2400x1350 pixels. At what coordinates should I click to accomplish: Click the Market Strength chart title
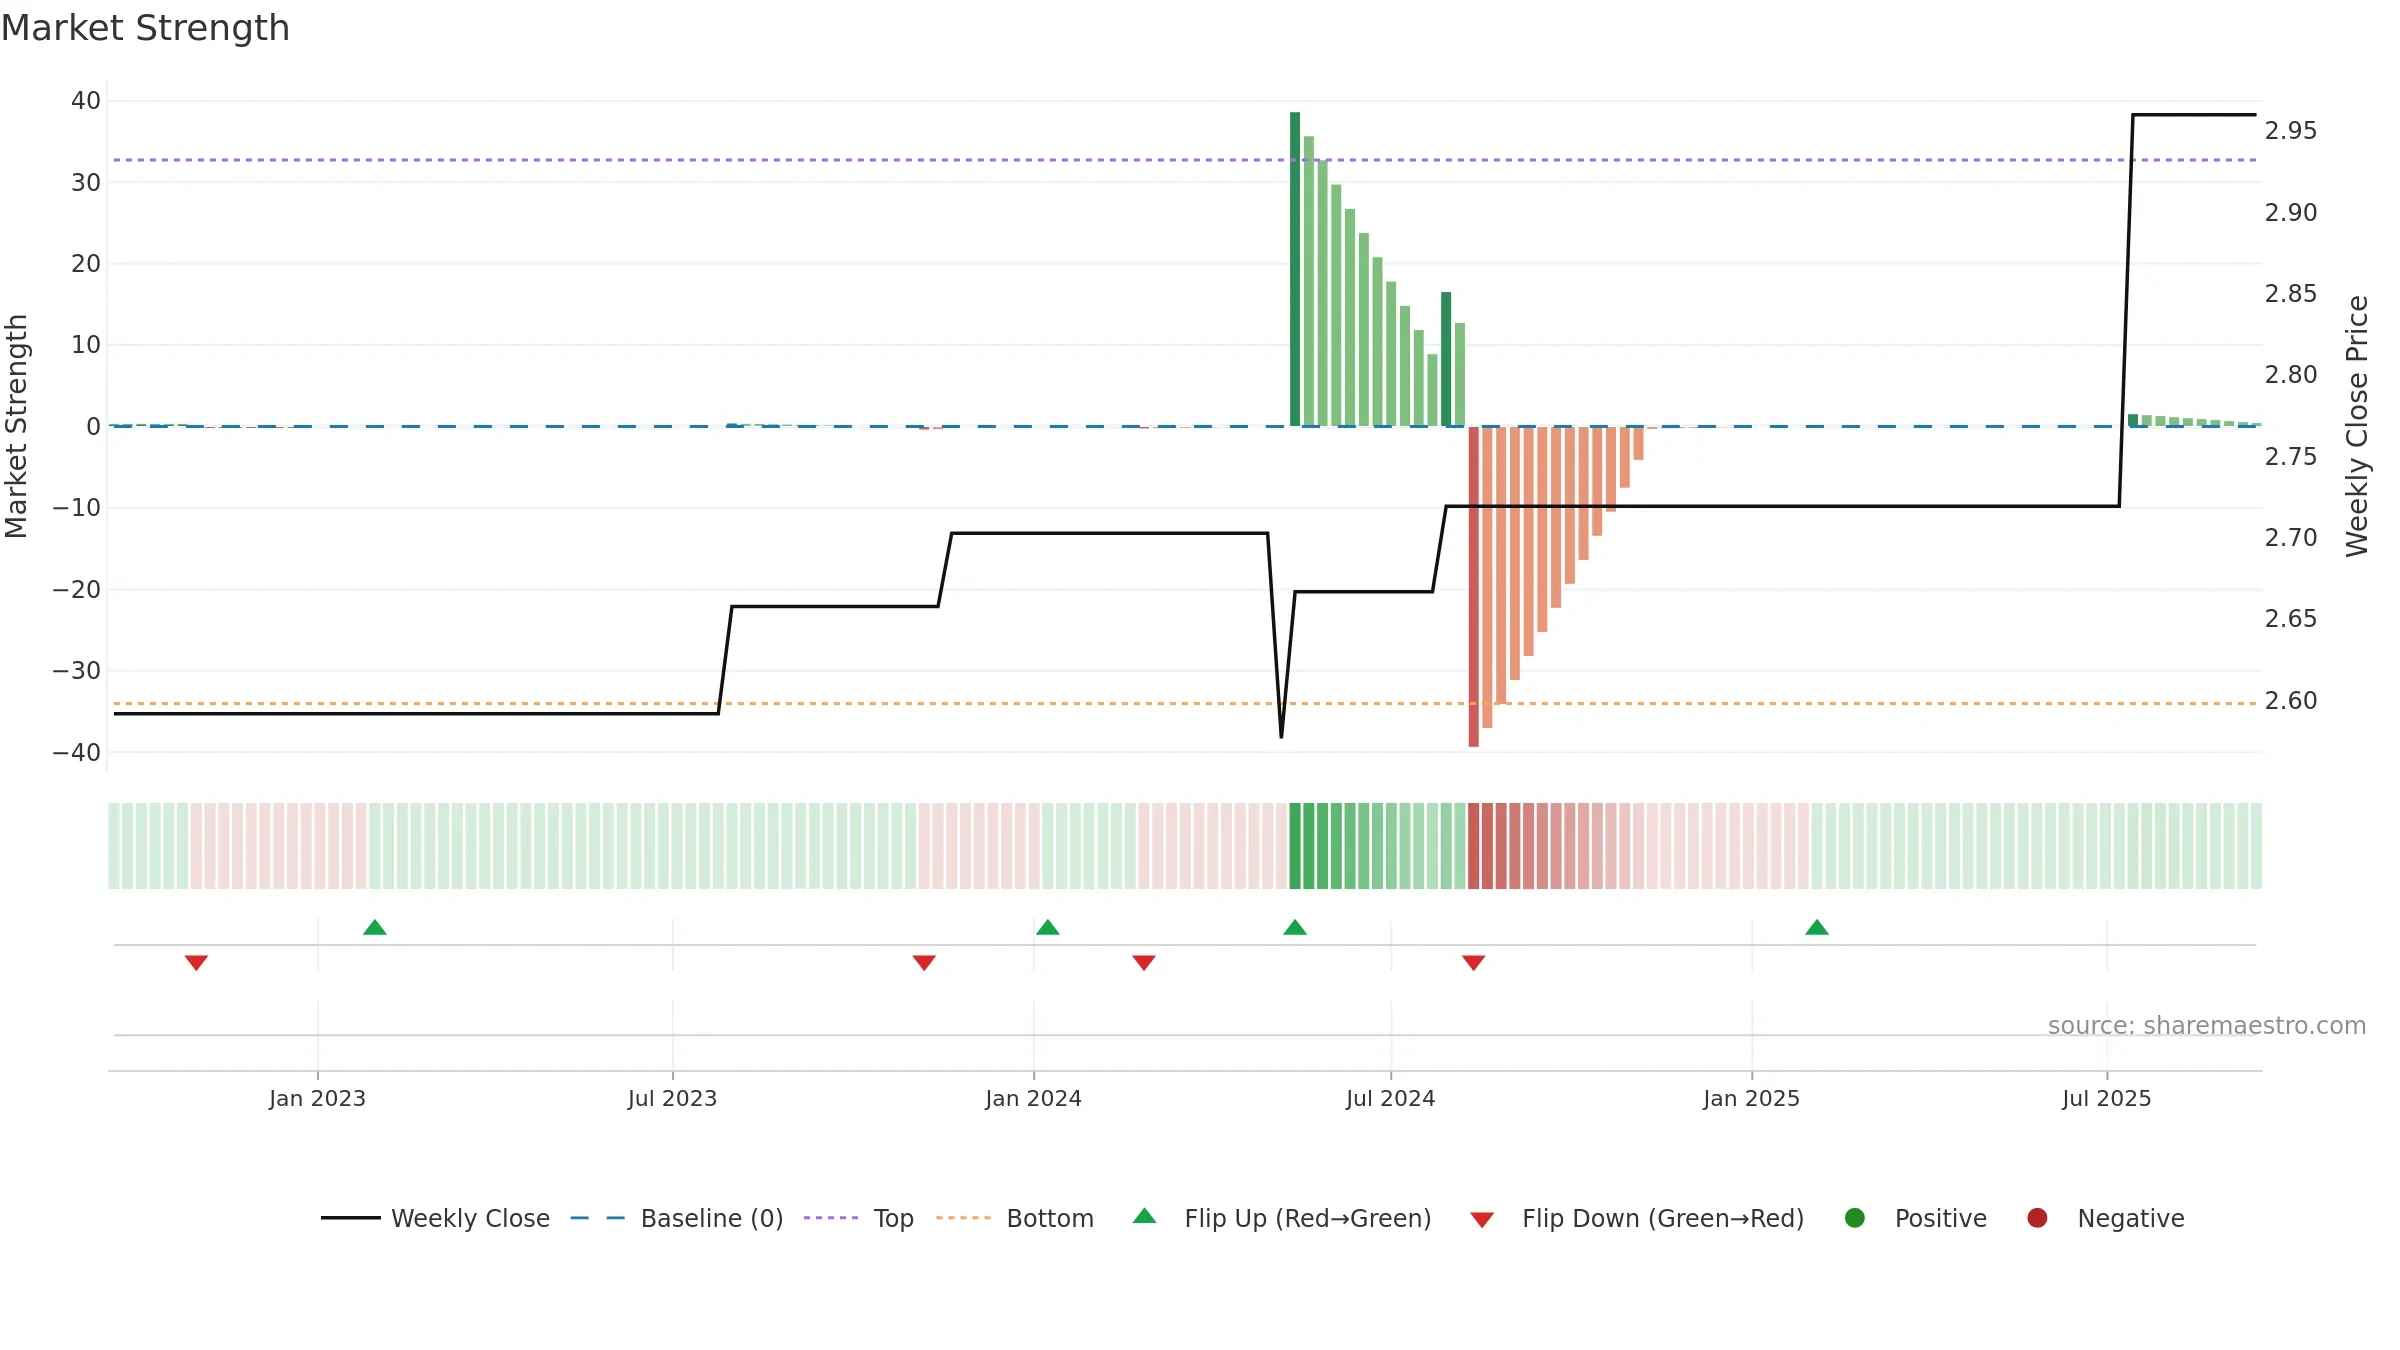[x=145, y=28]
